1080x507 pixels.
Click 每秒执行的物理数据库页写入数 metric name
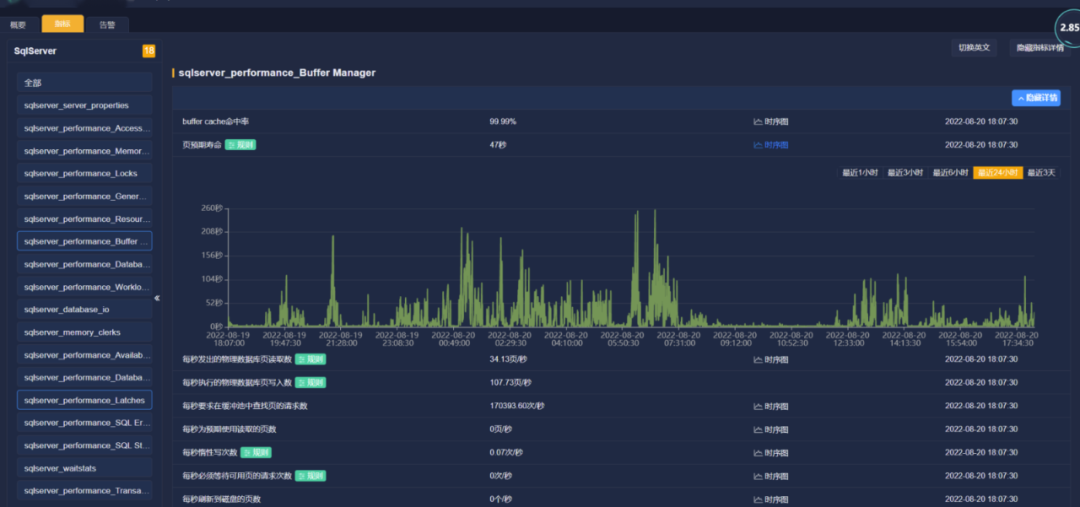237,382
